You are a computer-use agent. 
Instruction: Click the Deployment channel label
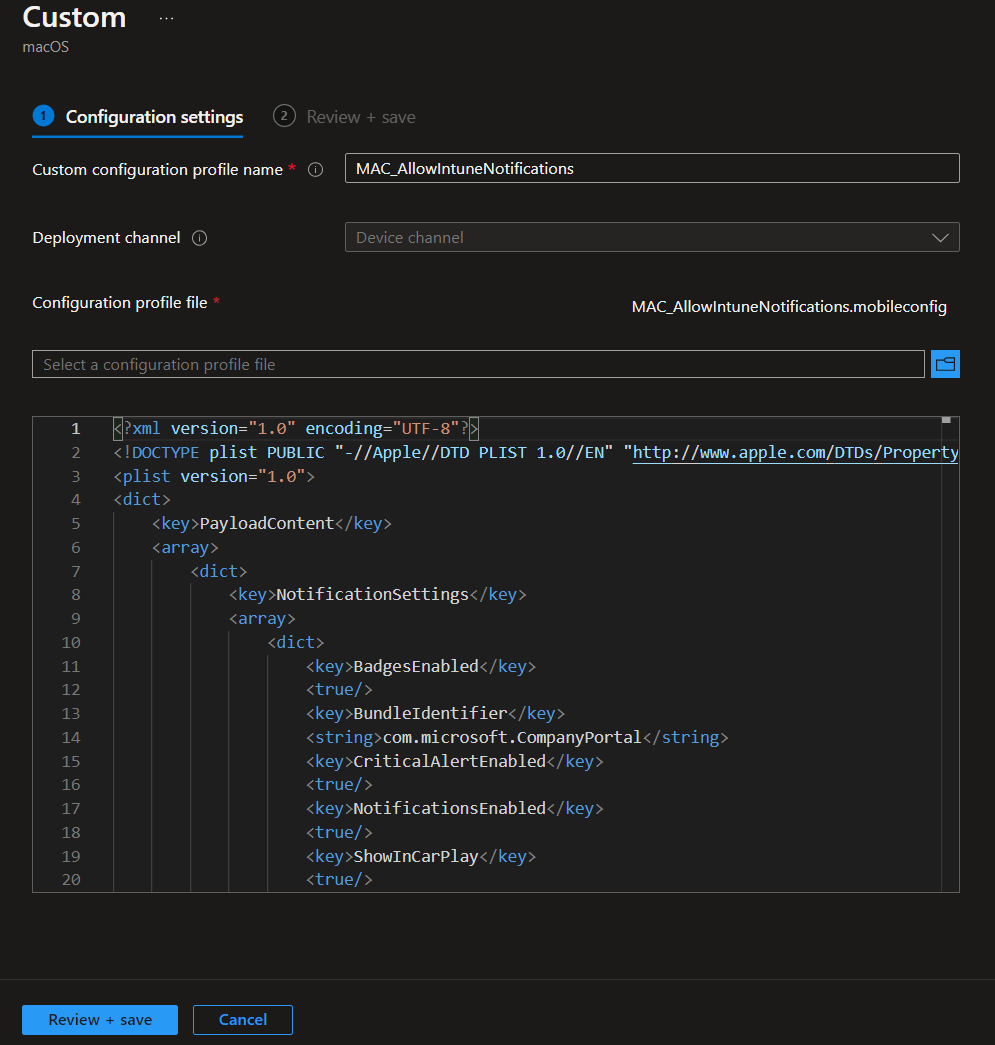[107, 238]
